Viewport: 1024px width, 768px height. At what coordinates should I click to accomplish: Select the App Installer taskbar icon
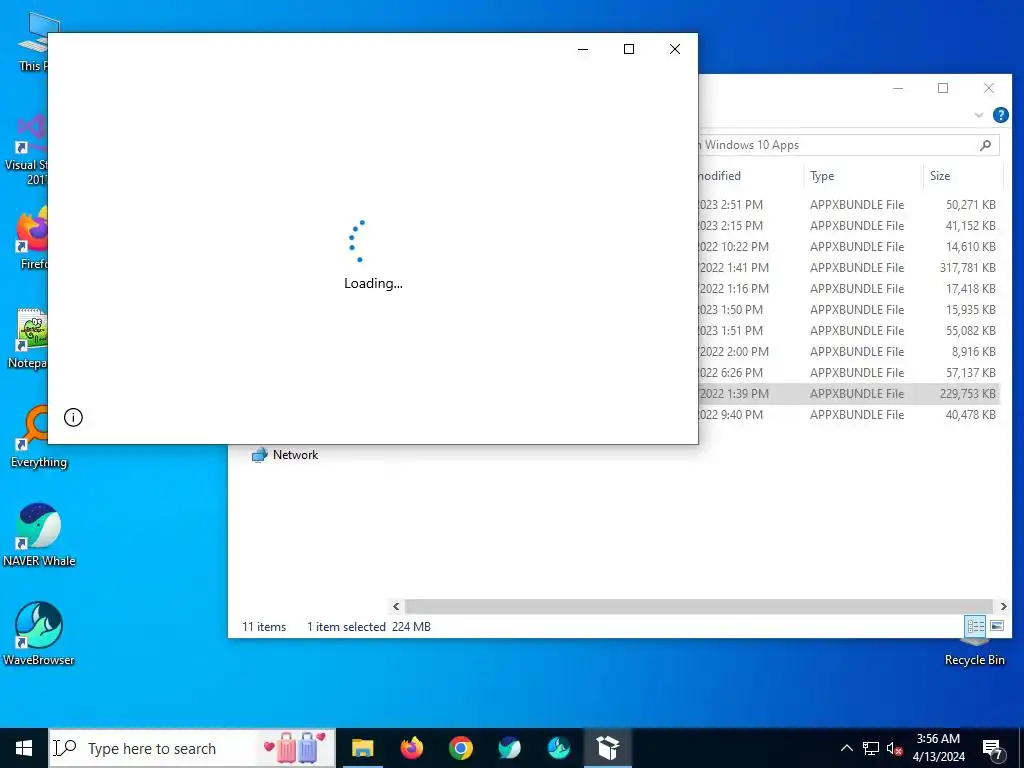(x=607, y=748)
